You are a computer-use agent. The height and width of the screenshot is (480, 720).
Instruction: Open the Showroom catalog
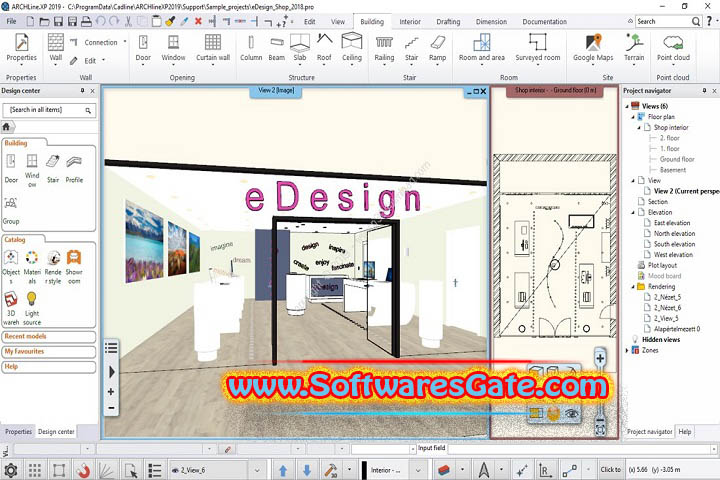click(74, 267)
